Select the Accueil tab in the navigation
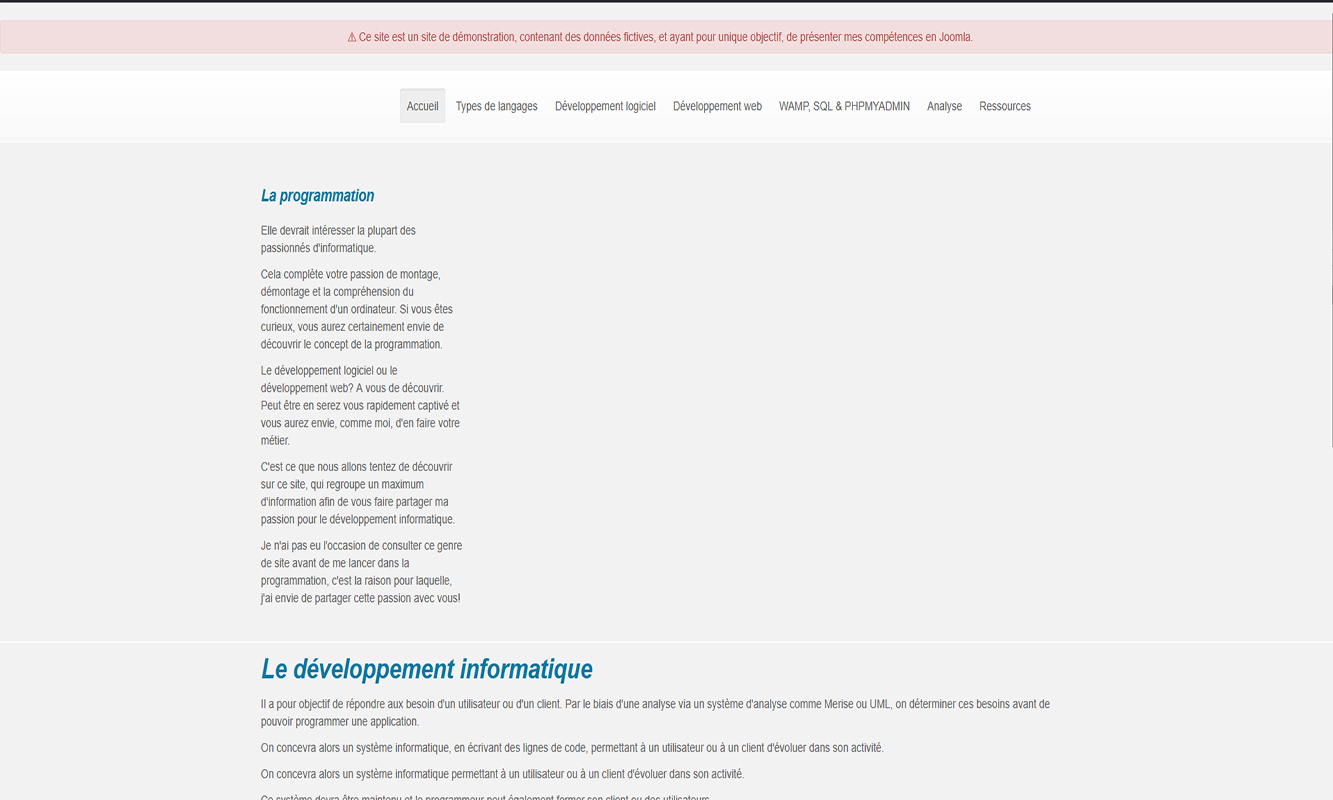This screenshot has height=800, width=1333. [x=421, y=105]
